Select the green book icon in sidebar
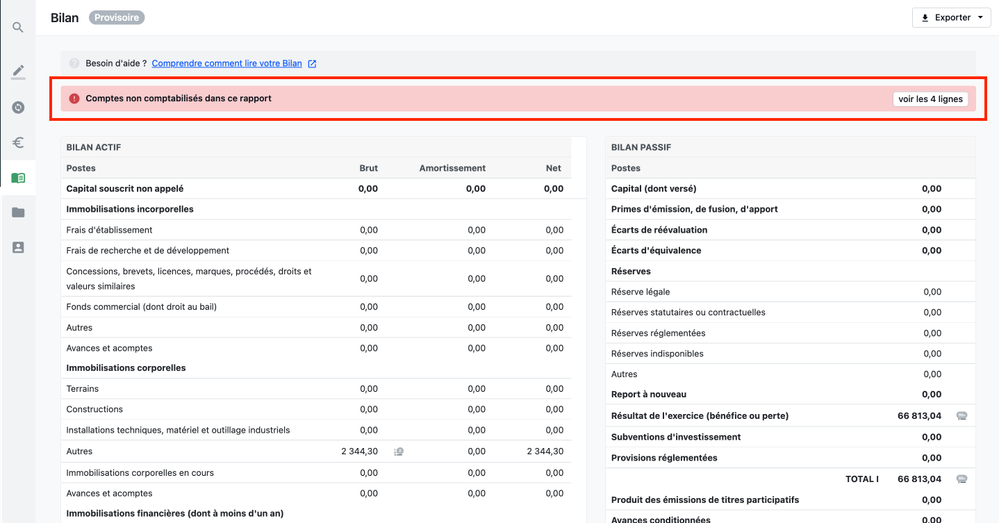This screenshot has width=999, height=523. [18, 178]
